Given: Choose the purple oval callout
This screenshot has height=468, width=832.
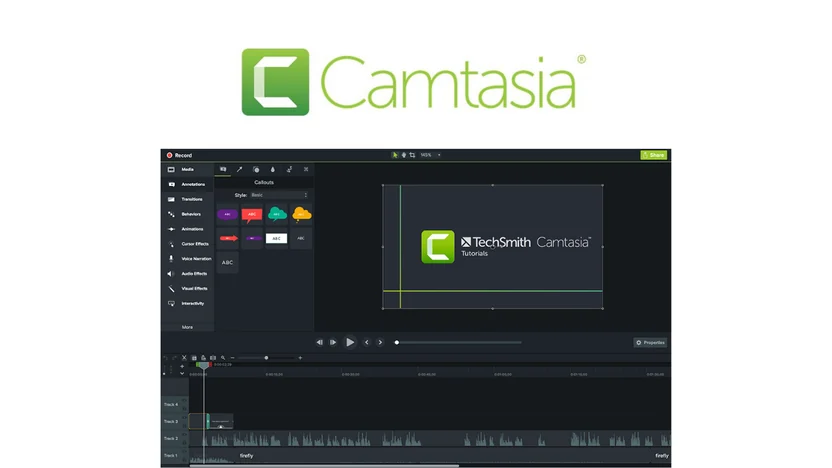Looking at the screenshot, I should pyautogui.click(x=227, y=214).
